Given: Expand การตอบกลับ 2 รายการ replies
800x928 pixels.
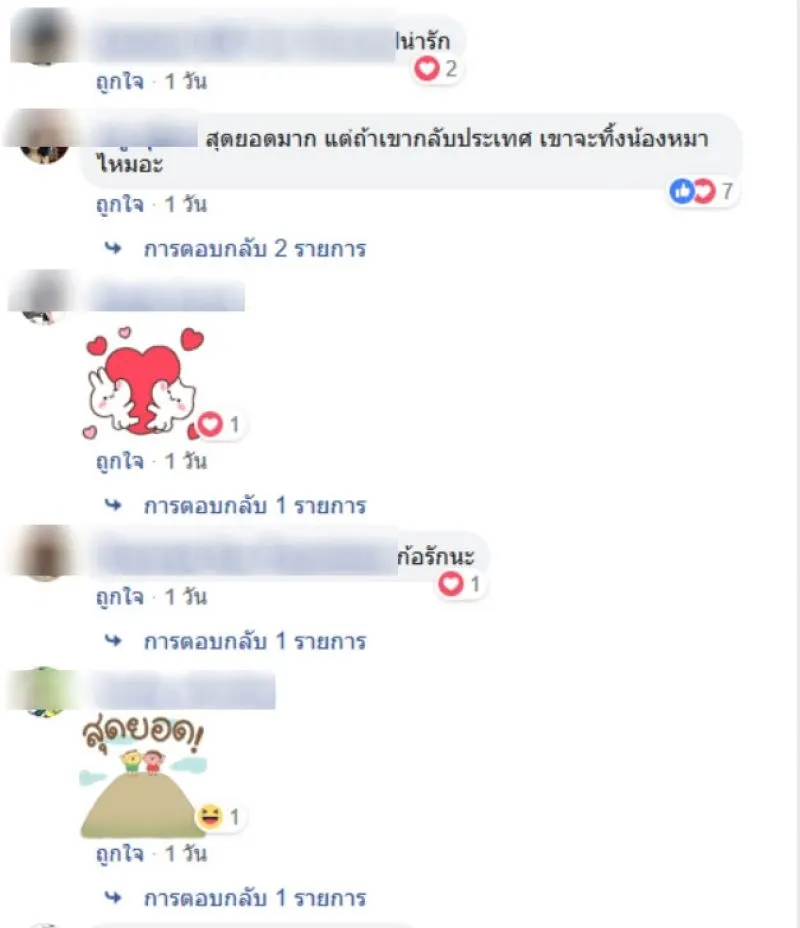Looking at the screenshot, I should (x=254, y=249).
